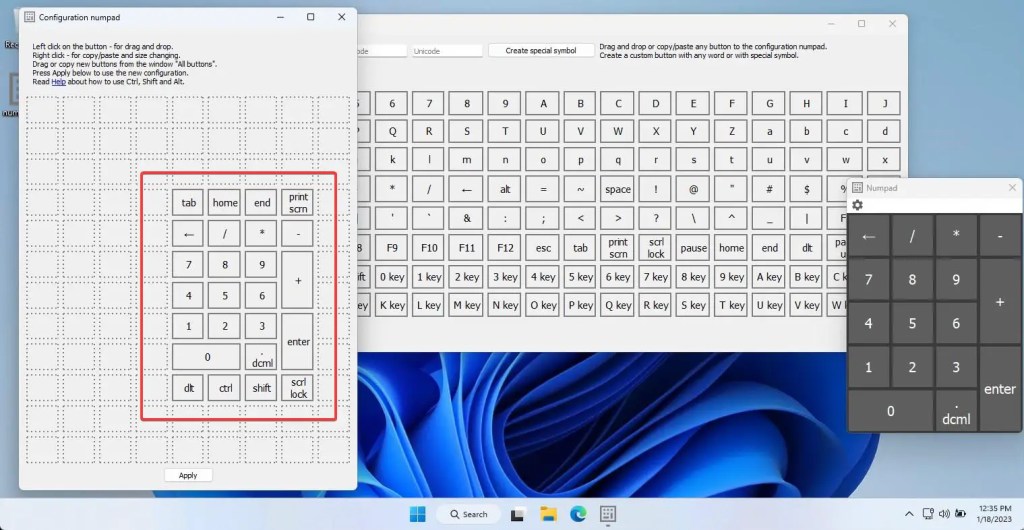Pick the space button in All buttons window

click(618, 189)
